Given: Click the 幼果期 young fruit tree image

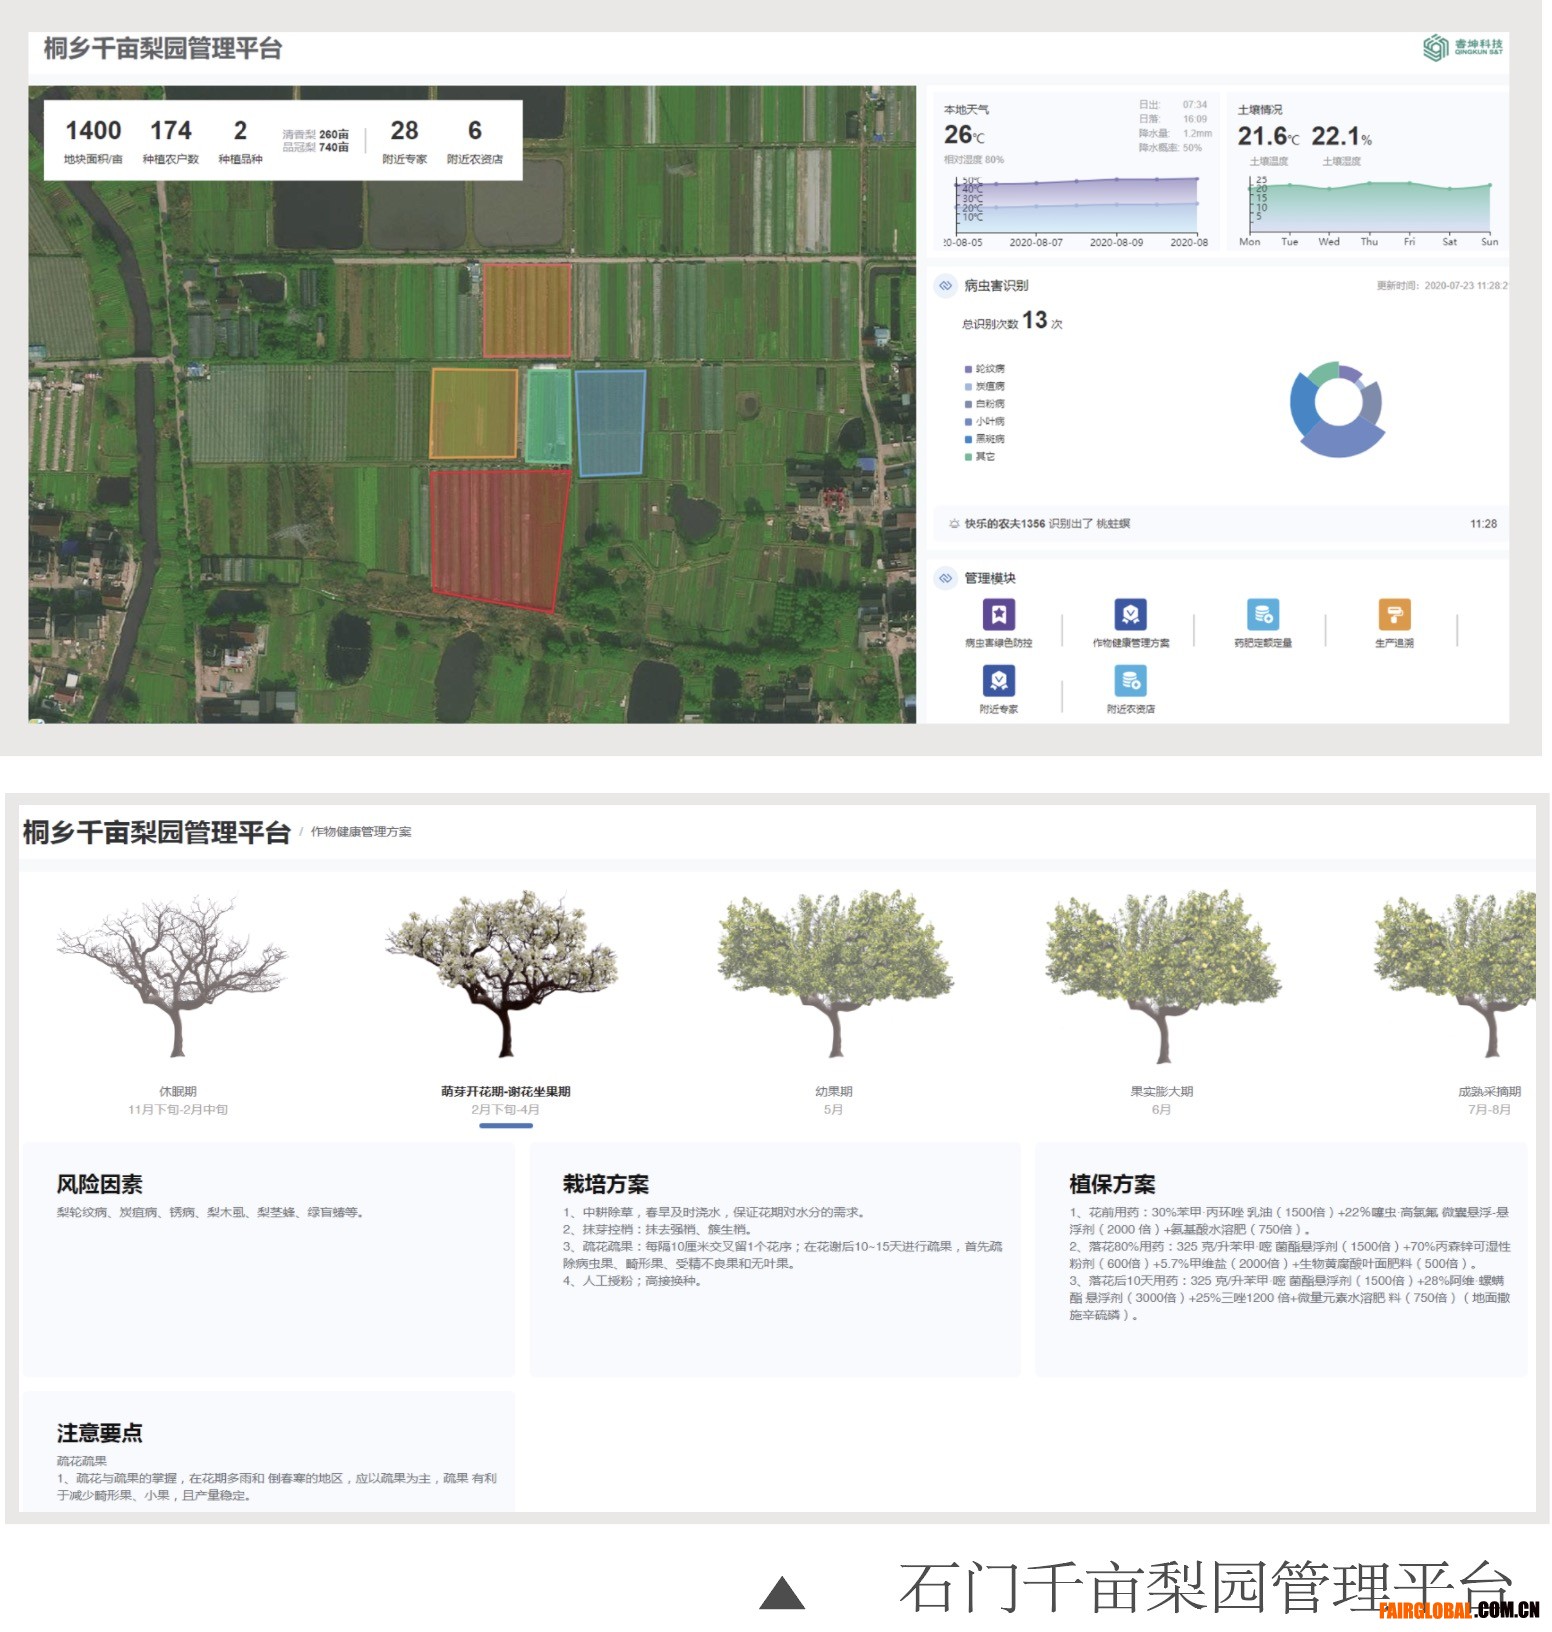Looking at the screenshot, I should click(x=834, y=975).
